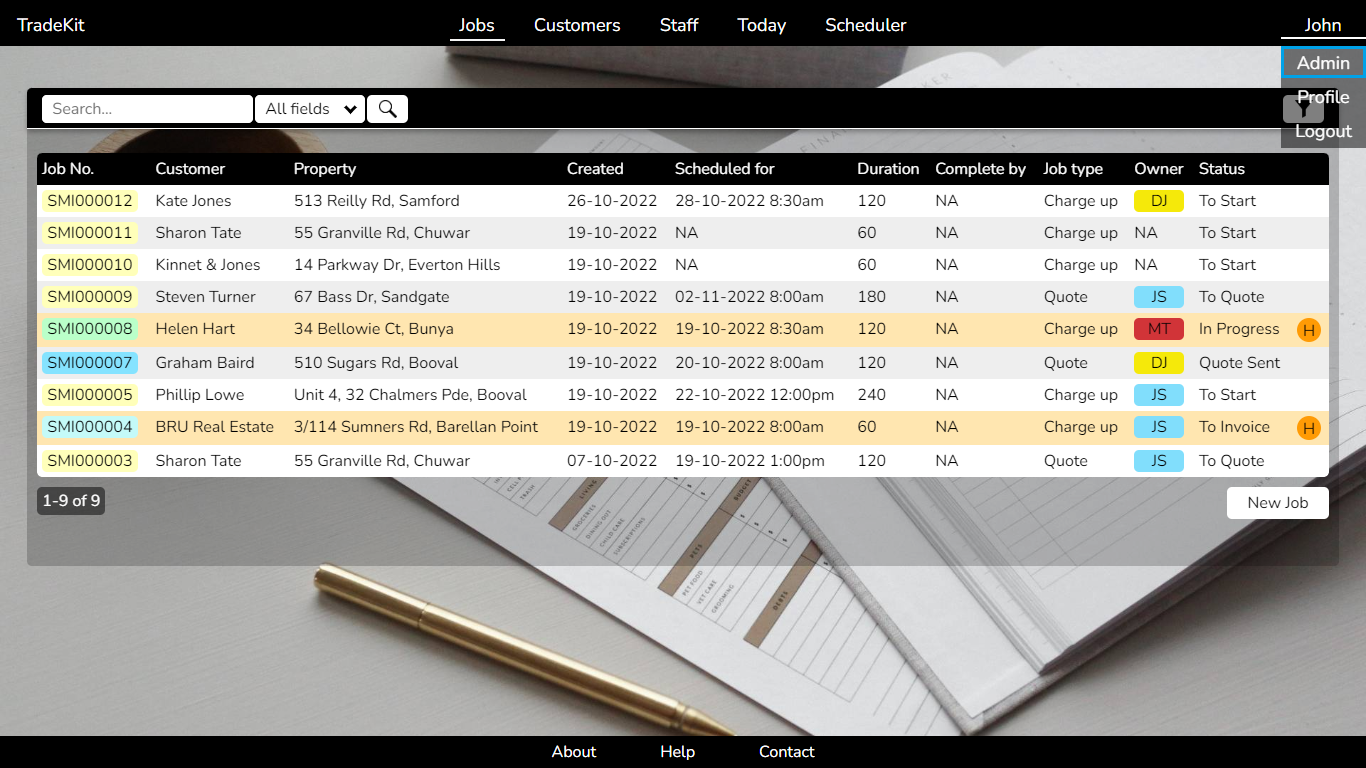Open the Customers tab
1366x768 pixels.
[577, 25]
